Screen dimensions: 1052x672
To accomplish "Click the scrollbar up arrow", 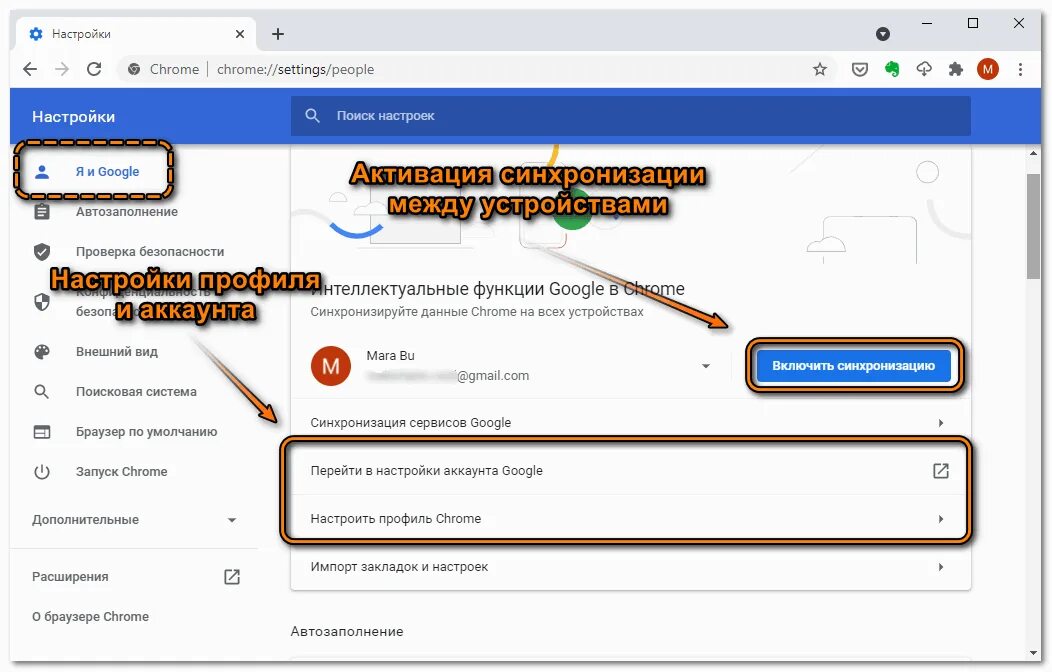I will coord(1033,154).
